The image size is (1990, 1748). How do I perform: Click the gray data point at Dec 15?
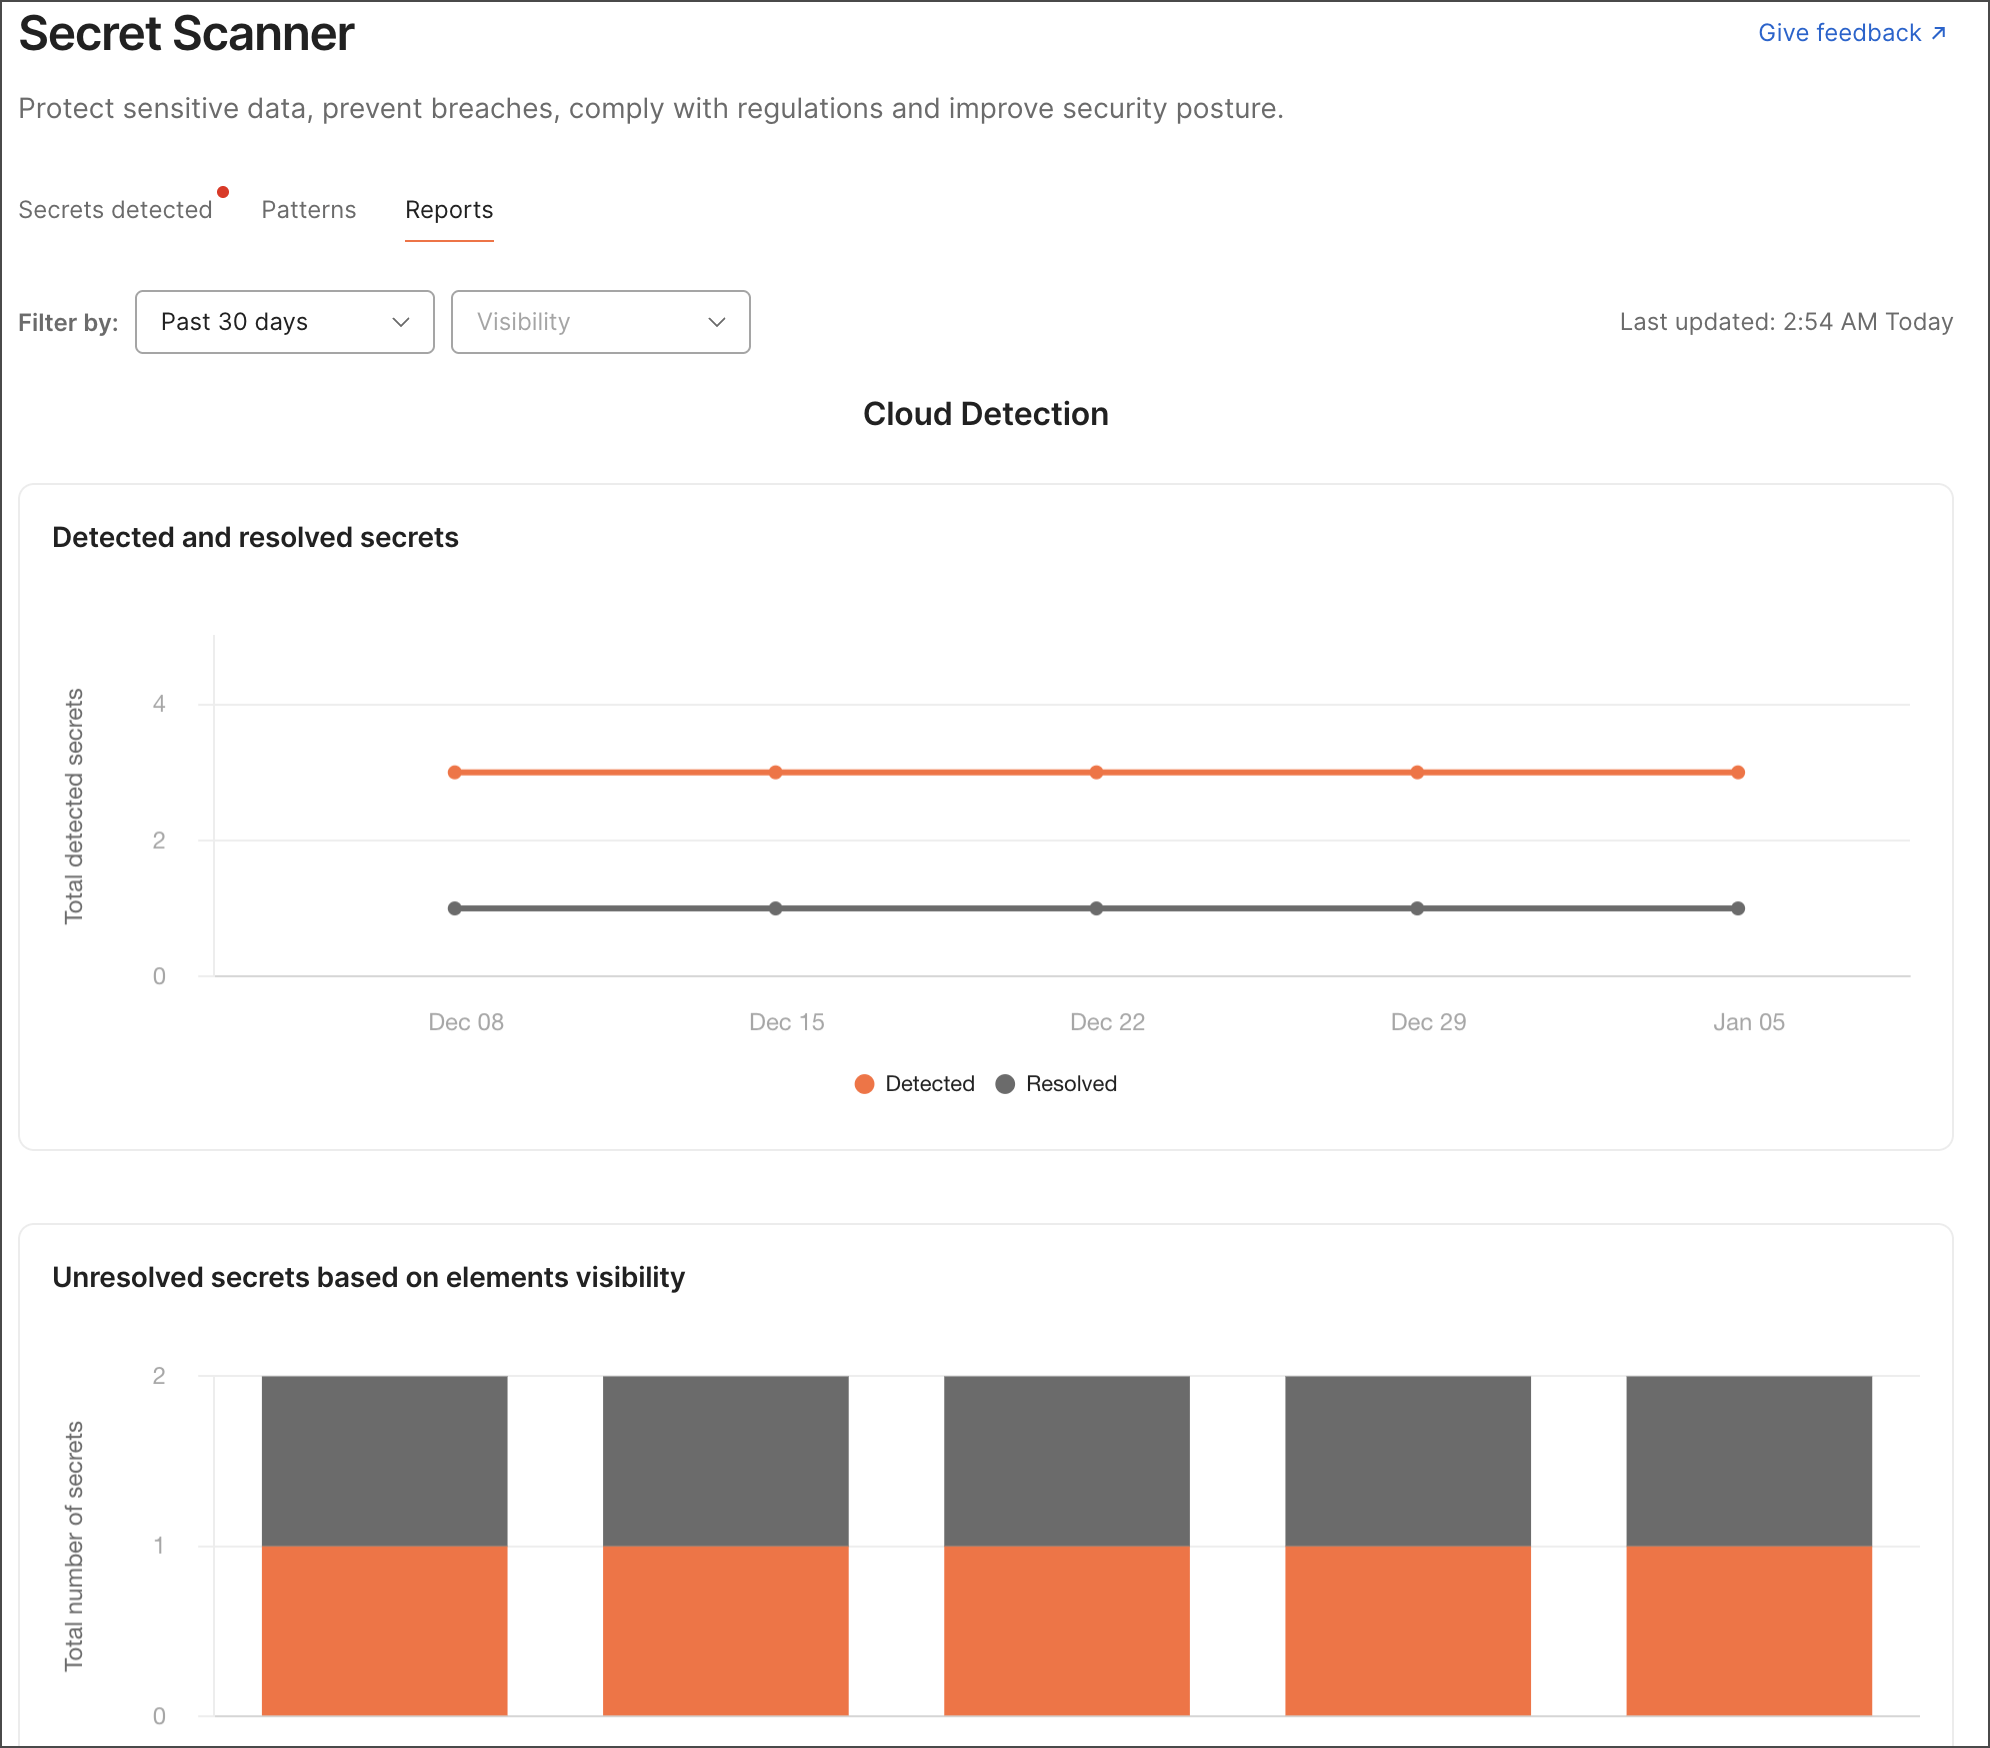[x=775, y=908]
